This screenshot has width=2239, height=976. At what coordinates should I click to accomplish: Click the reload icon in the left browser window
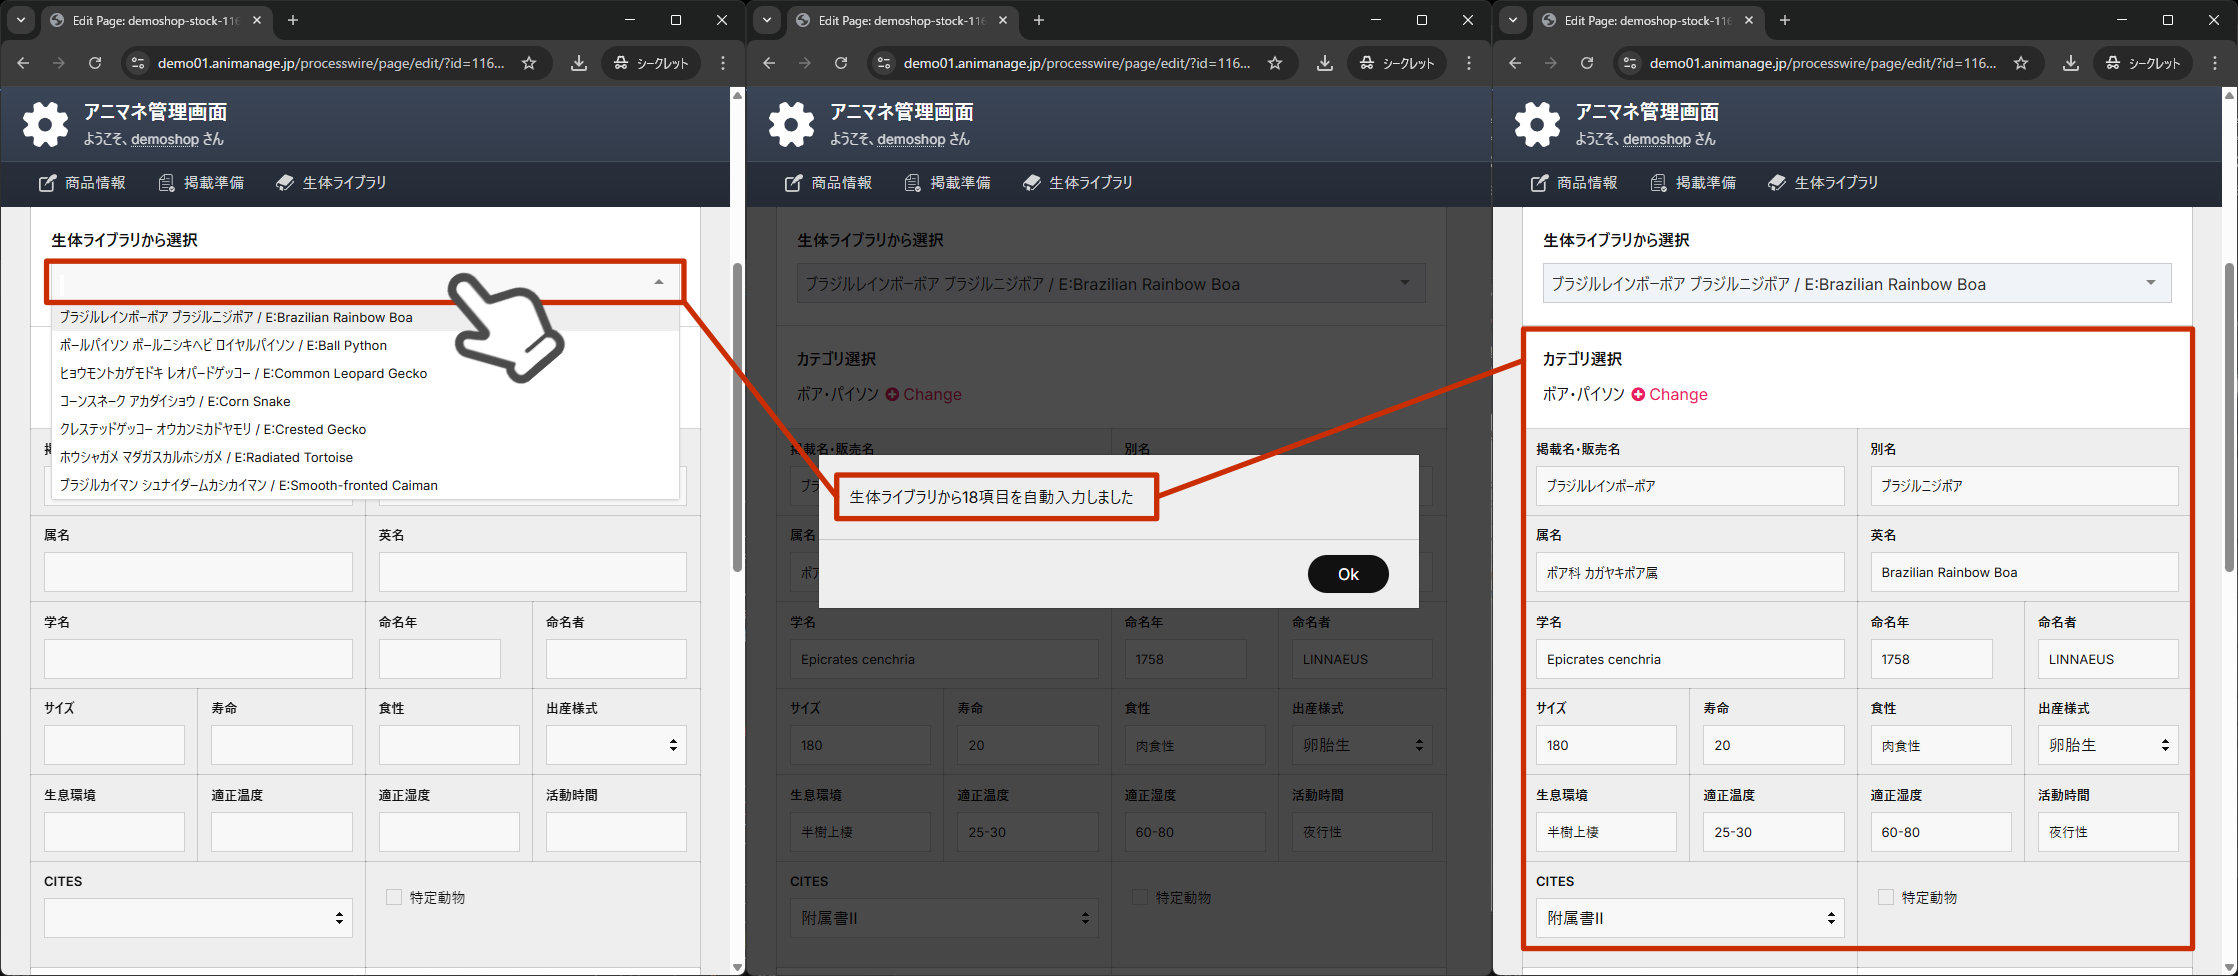[x=95, y=63]
